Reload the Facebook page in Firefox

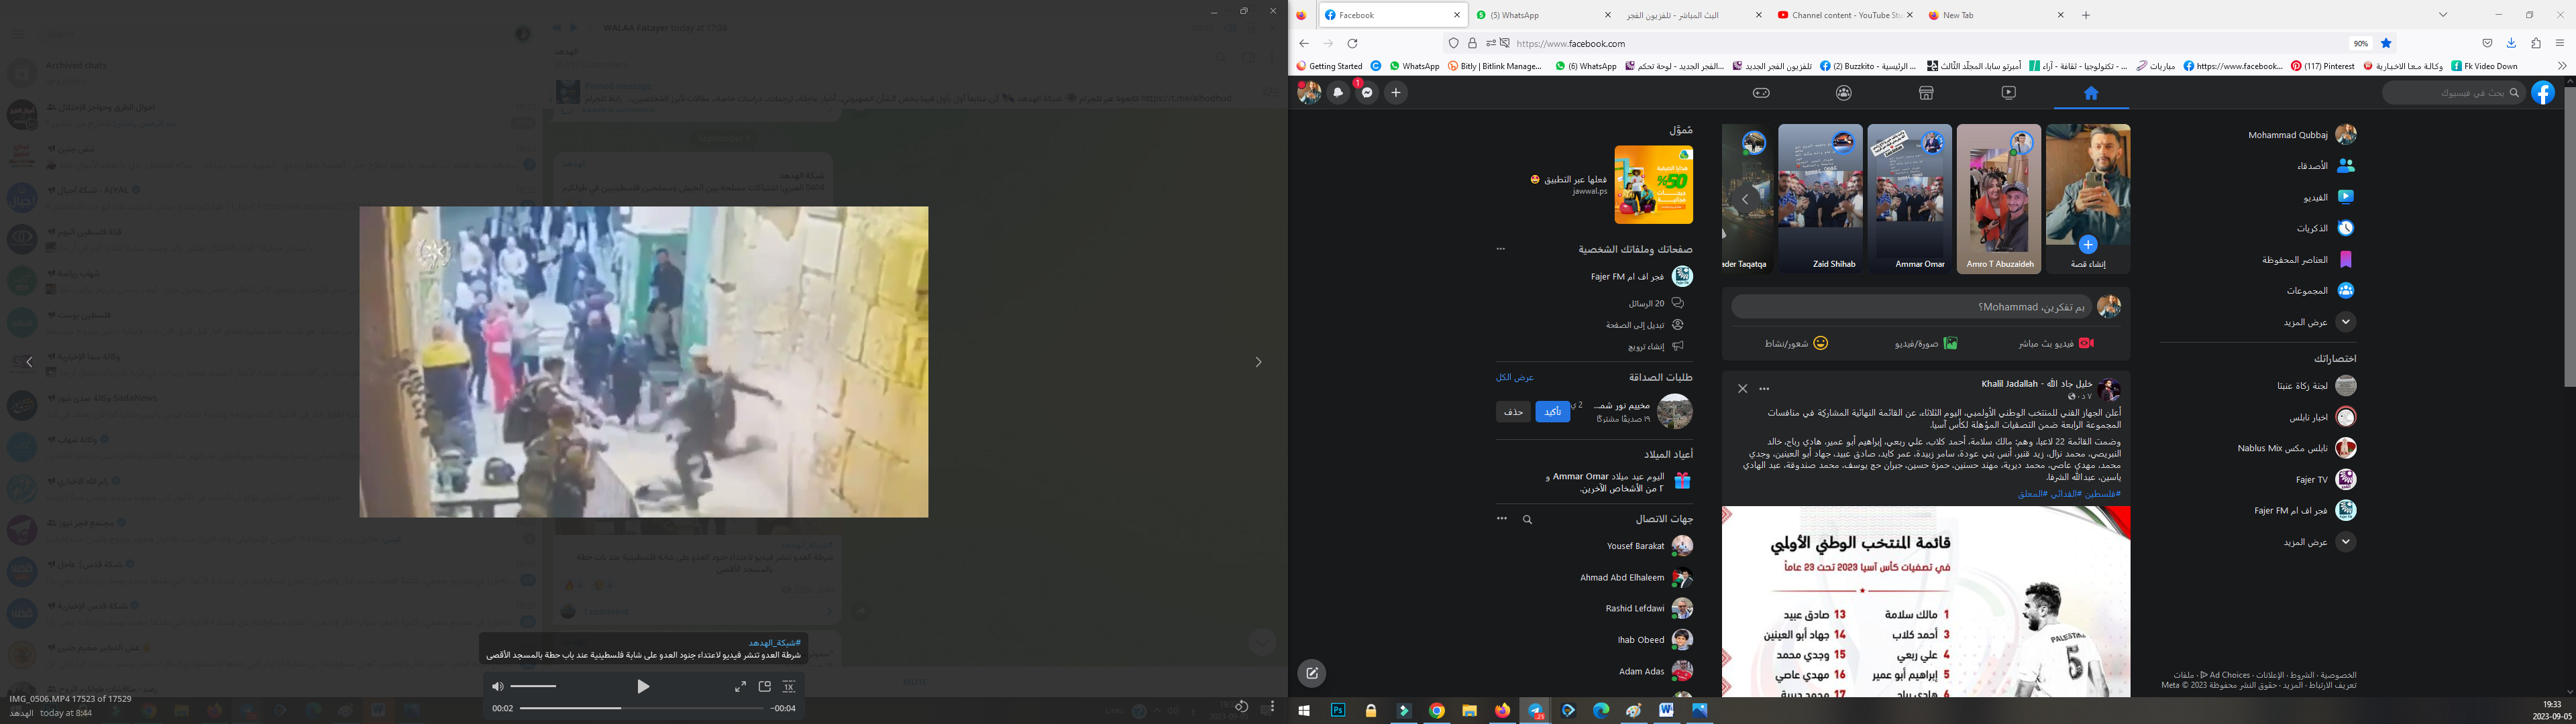(1352, 43)
